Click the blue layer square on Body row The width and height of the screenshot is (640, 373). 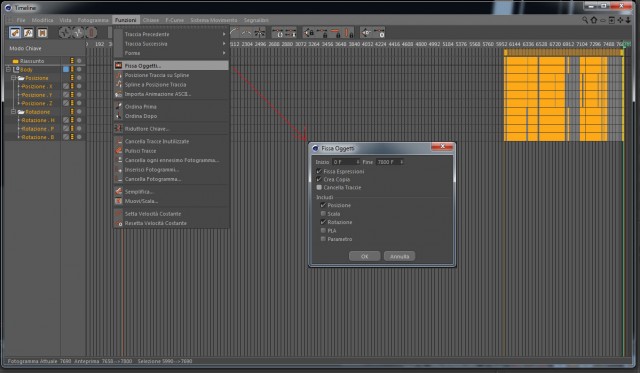click(x=66, y=69)
